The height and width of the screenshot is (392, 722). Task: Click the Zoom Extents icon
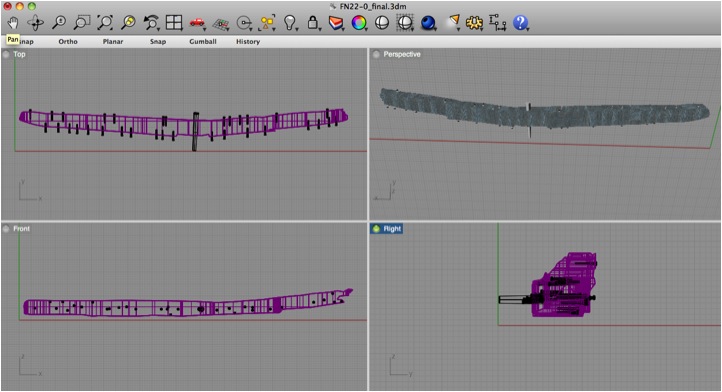pos(105,23)
